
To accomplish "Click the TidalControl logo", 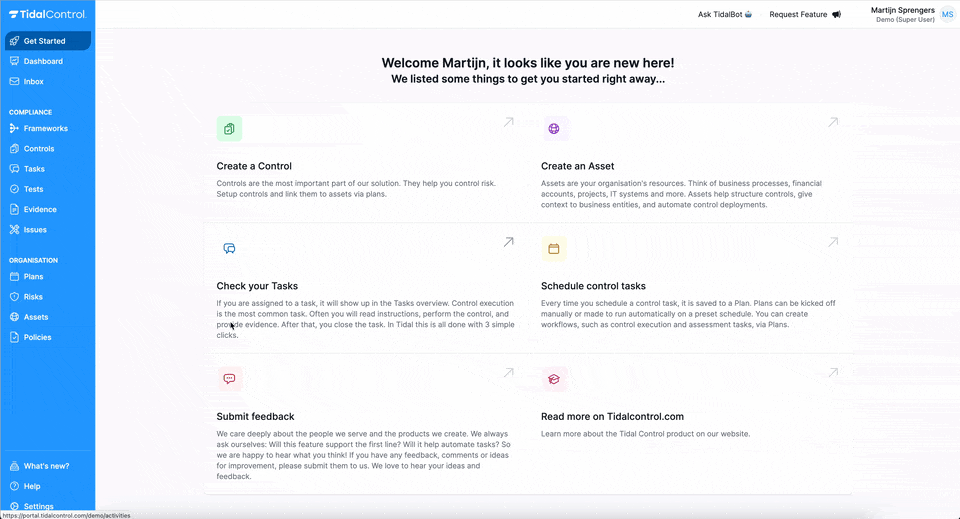I will click(x=47, y=14).
